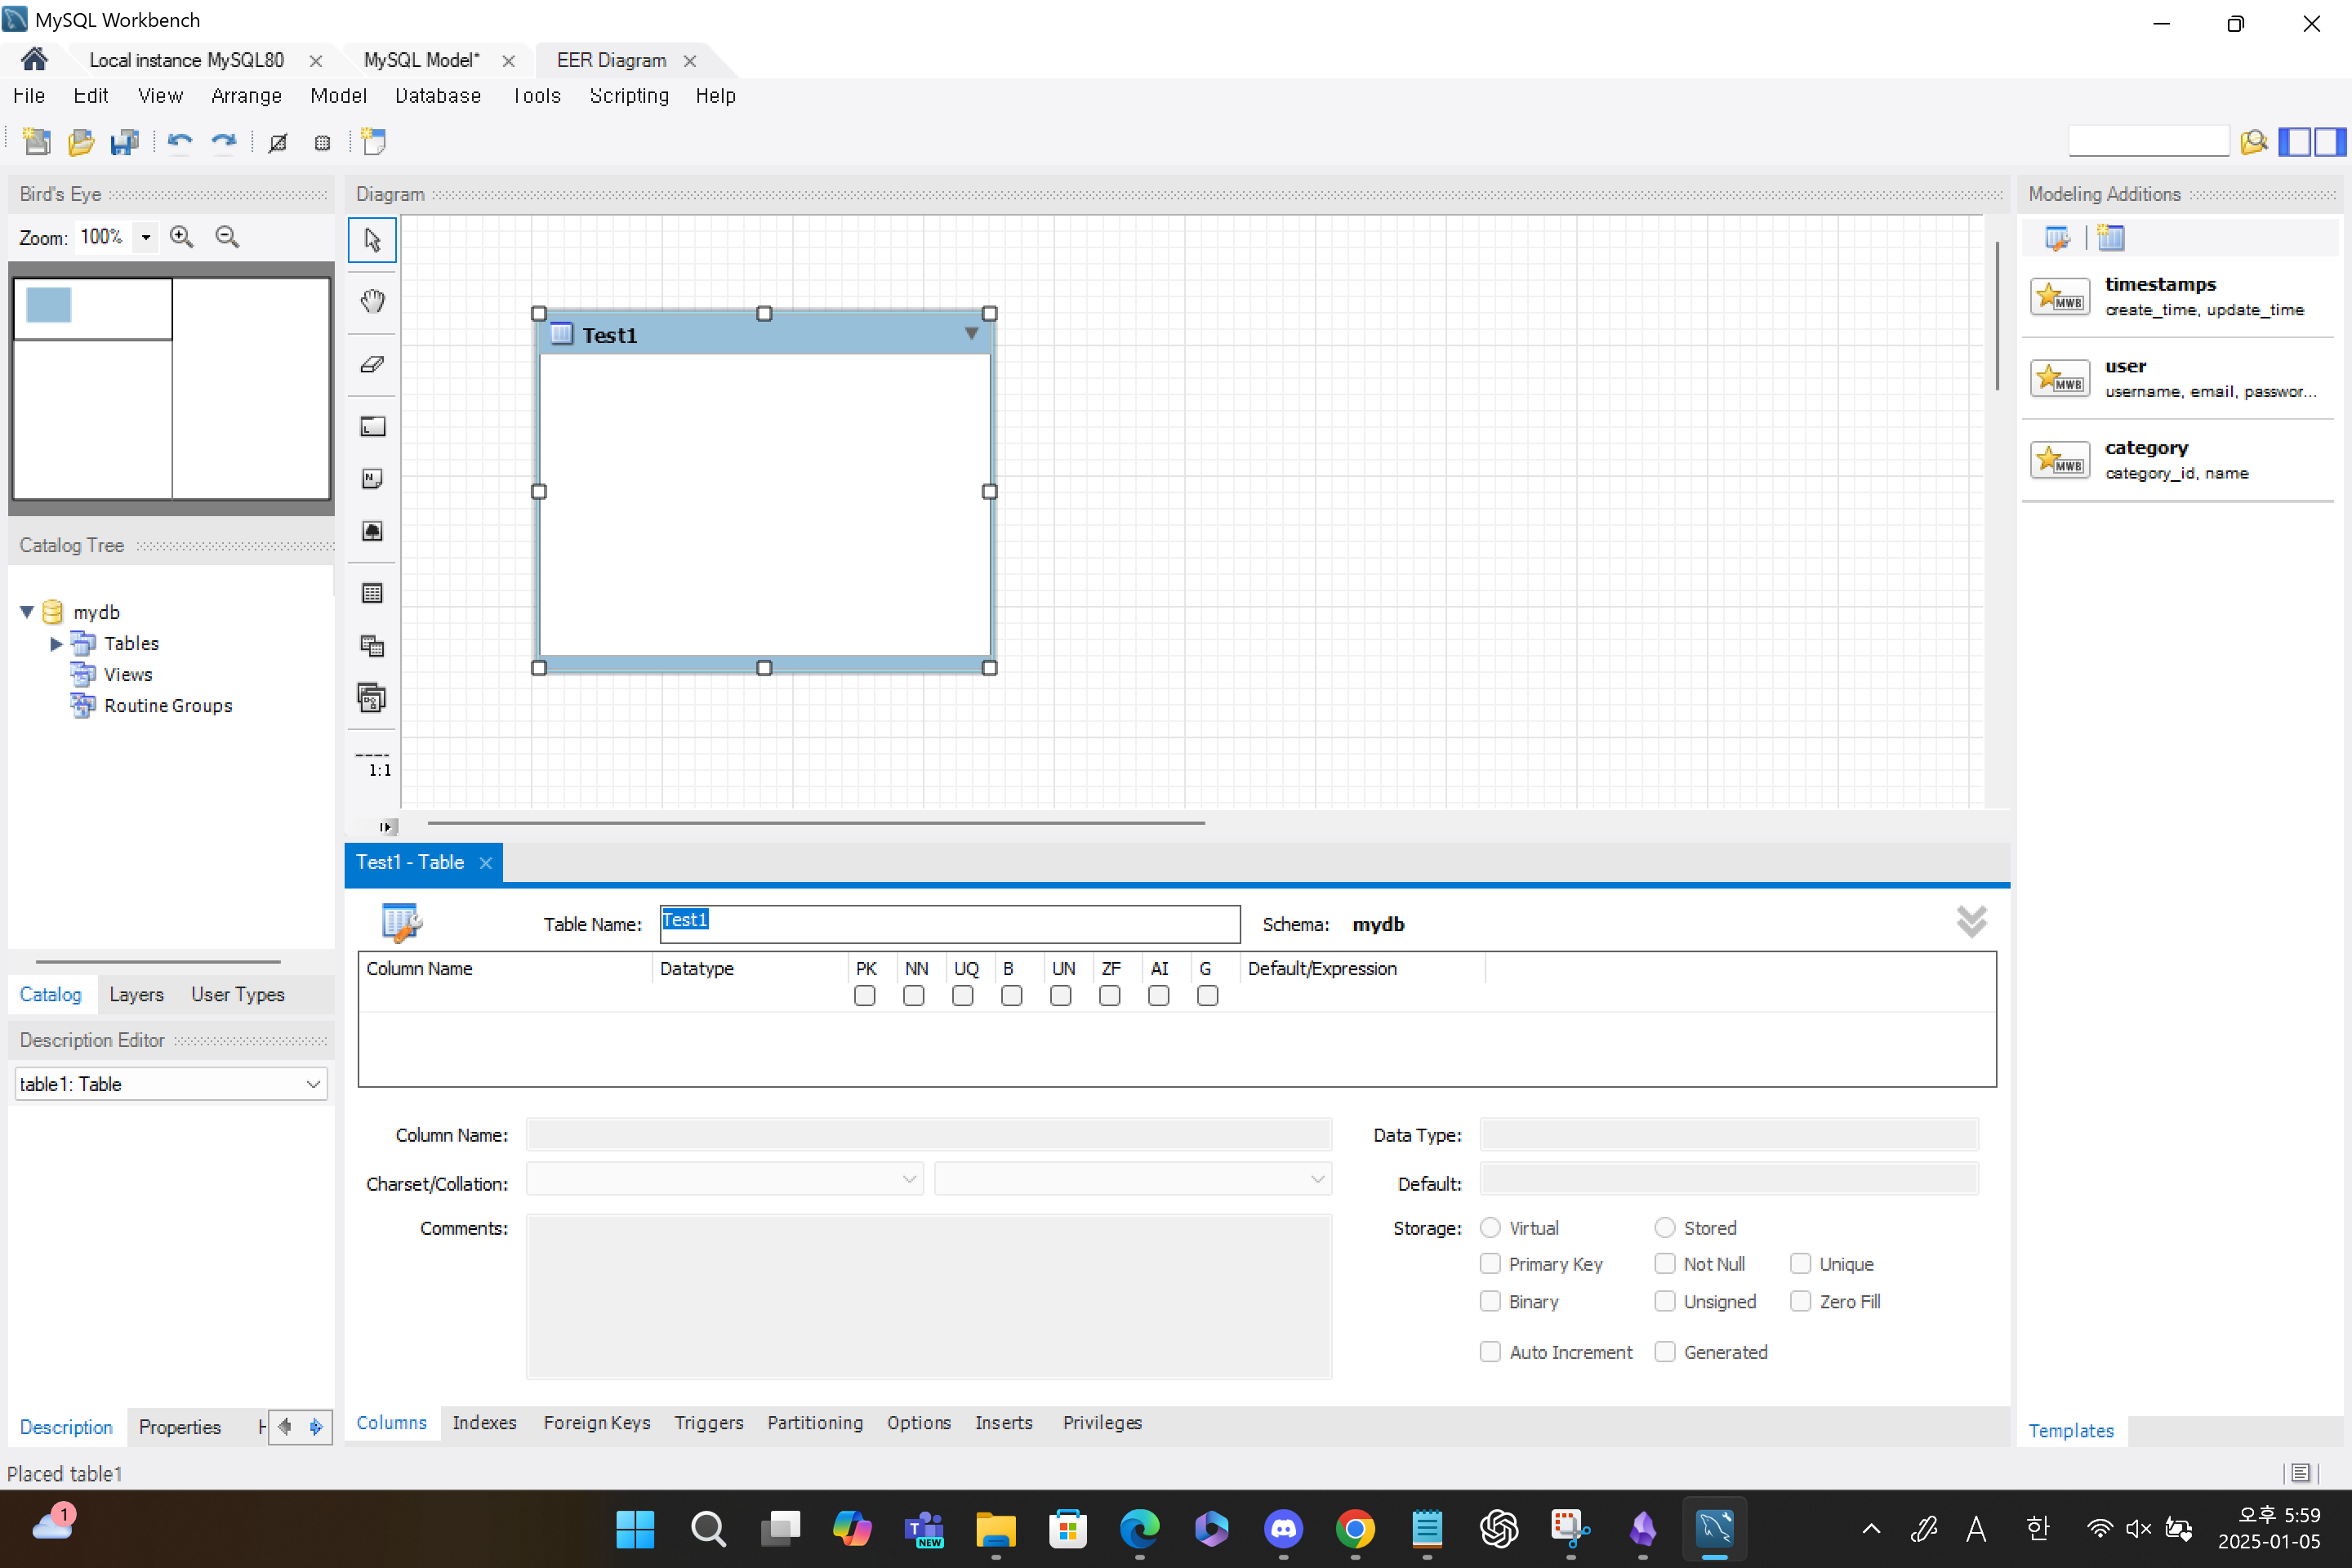
Task: Select the place image tool
Action: [x=372, y=531]
